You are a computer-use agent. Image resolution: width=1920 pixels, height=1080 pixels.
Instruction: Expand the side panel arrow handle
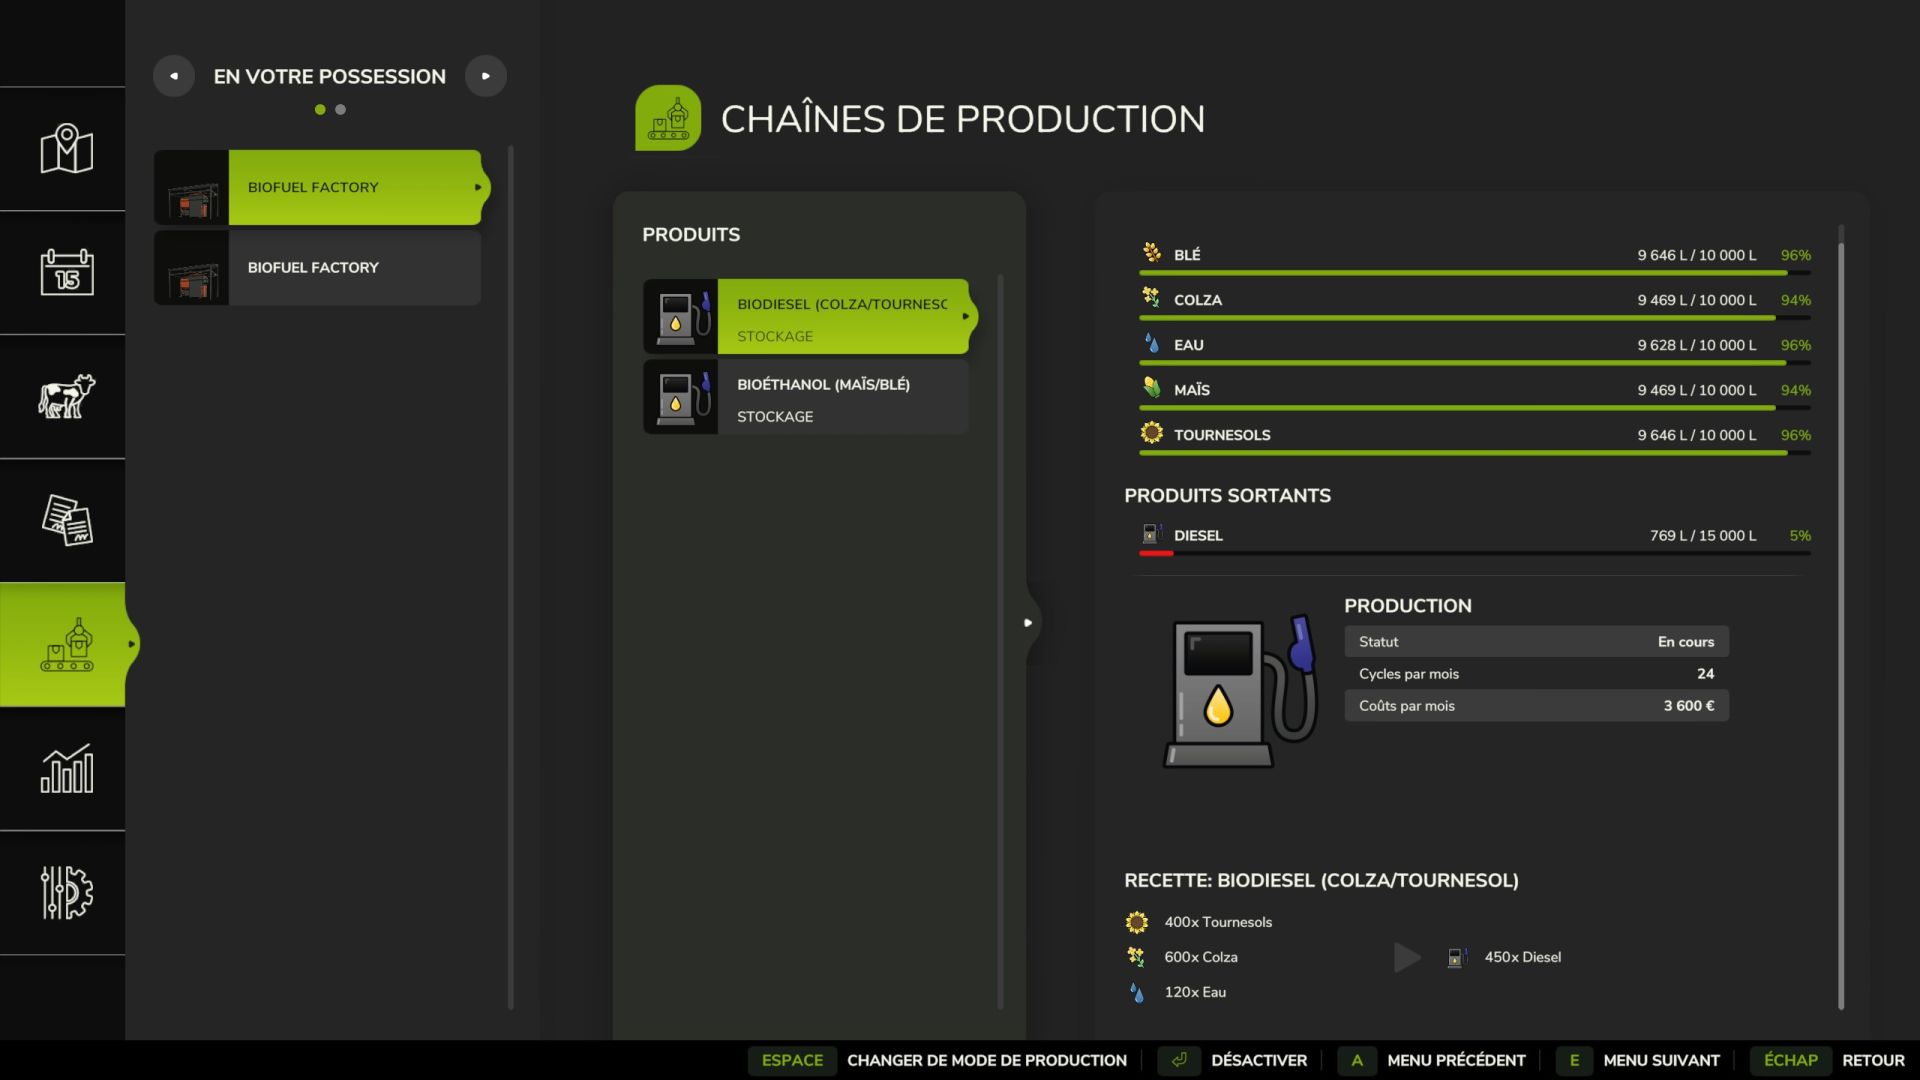click(x=1028, y=622)
